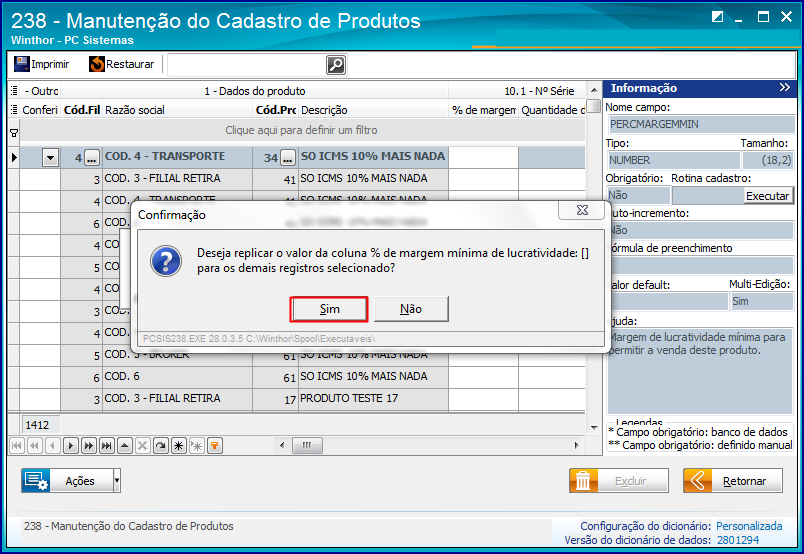Click the horizontal scrollbar left arrow

(x=282, y=445)
